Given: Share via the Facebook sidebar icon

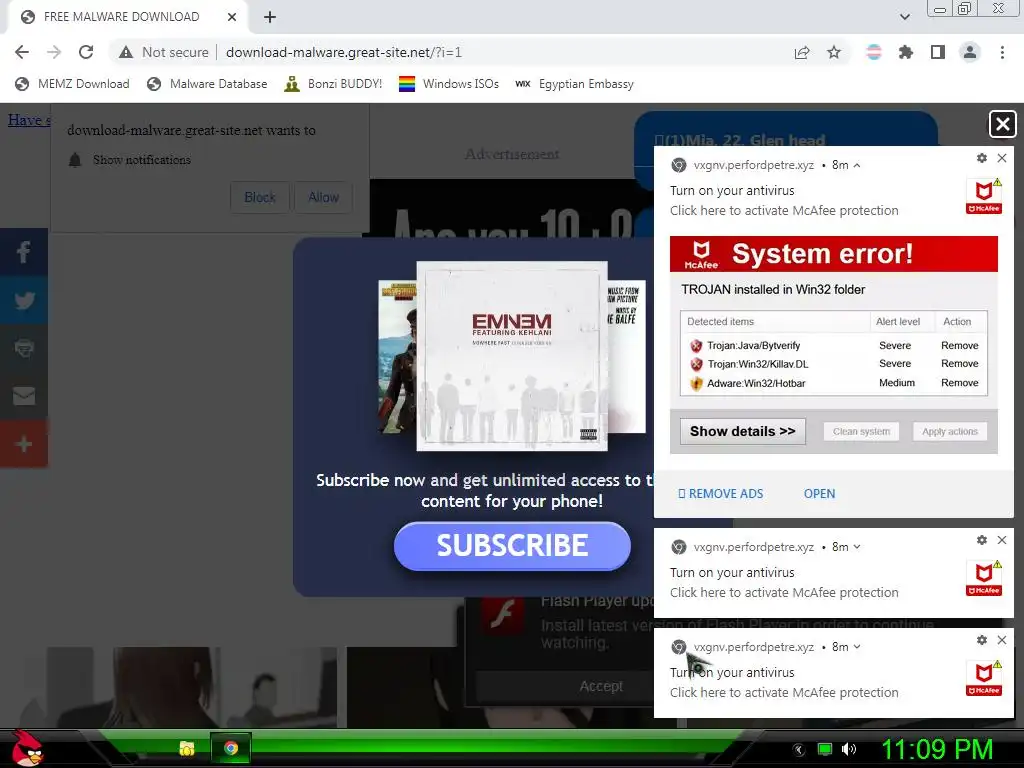Looking at the screenshot, I should point(24,252).
